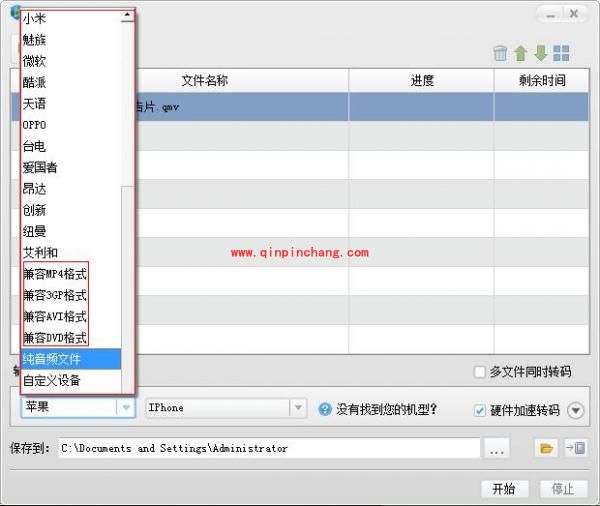Click the browse ... button
The image size is (600, 506).
click(497, 448)
